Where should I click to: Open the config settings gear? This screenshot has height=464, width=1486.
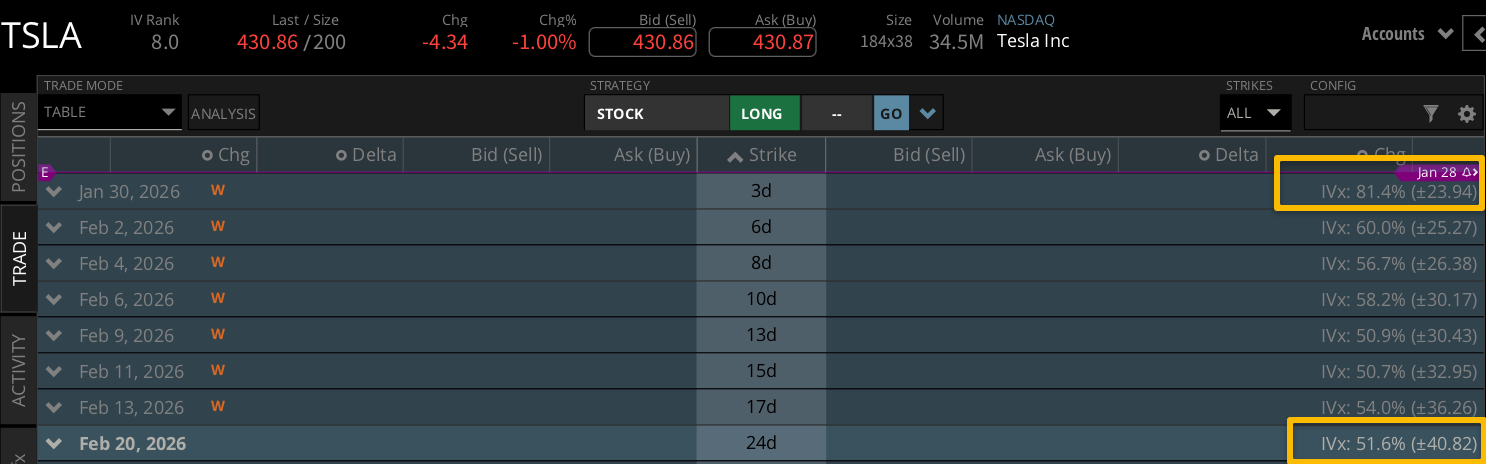click(1467, 114)
